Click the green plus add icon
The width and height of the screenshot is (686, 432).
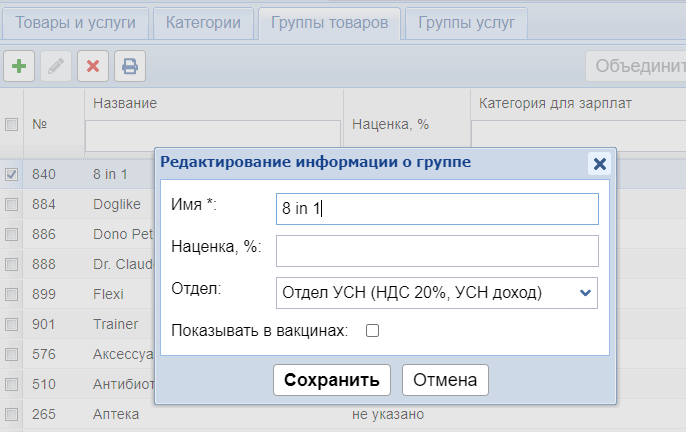pos(18,67)
